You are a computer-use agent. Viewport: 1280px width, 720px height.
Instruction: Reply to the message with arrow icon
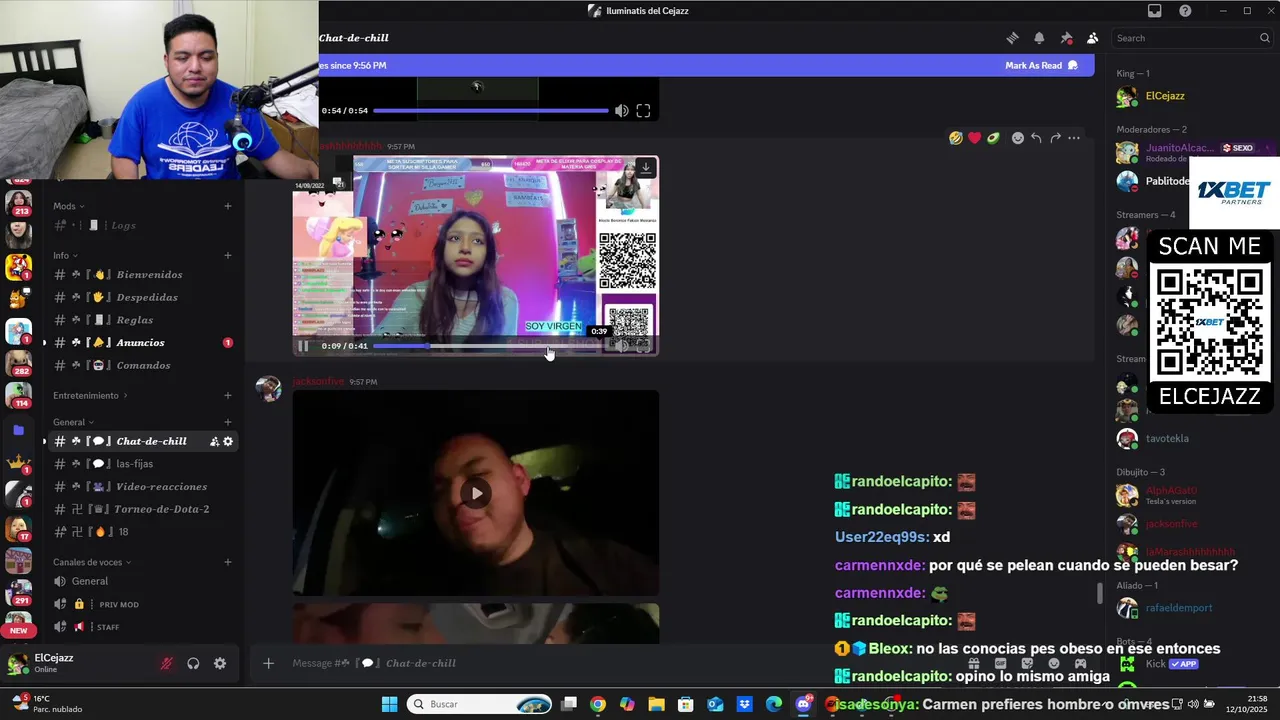(1036, 138)
